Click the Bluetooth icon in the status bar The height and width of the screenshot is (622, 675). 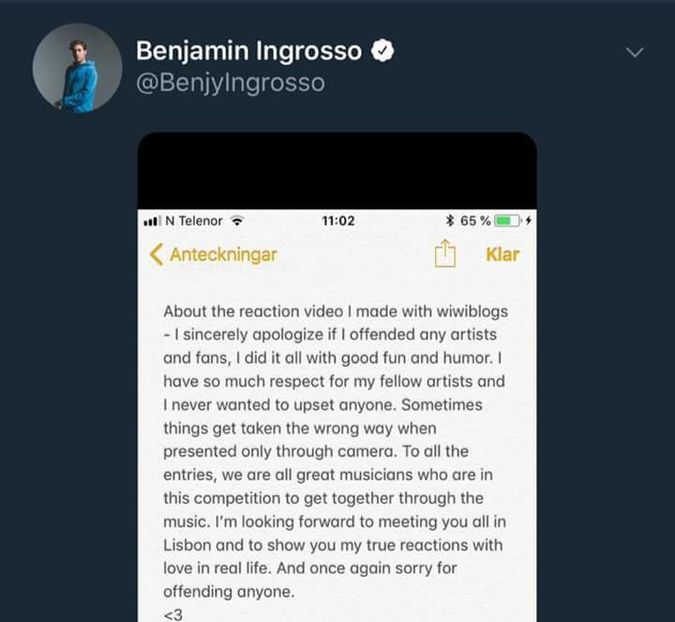(x=449, y=221)
